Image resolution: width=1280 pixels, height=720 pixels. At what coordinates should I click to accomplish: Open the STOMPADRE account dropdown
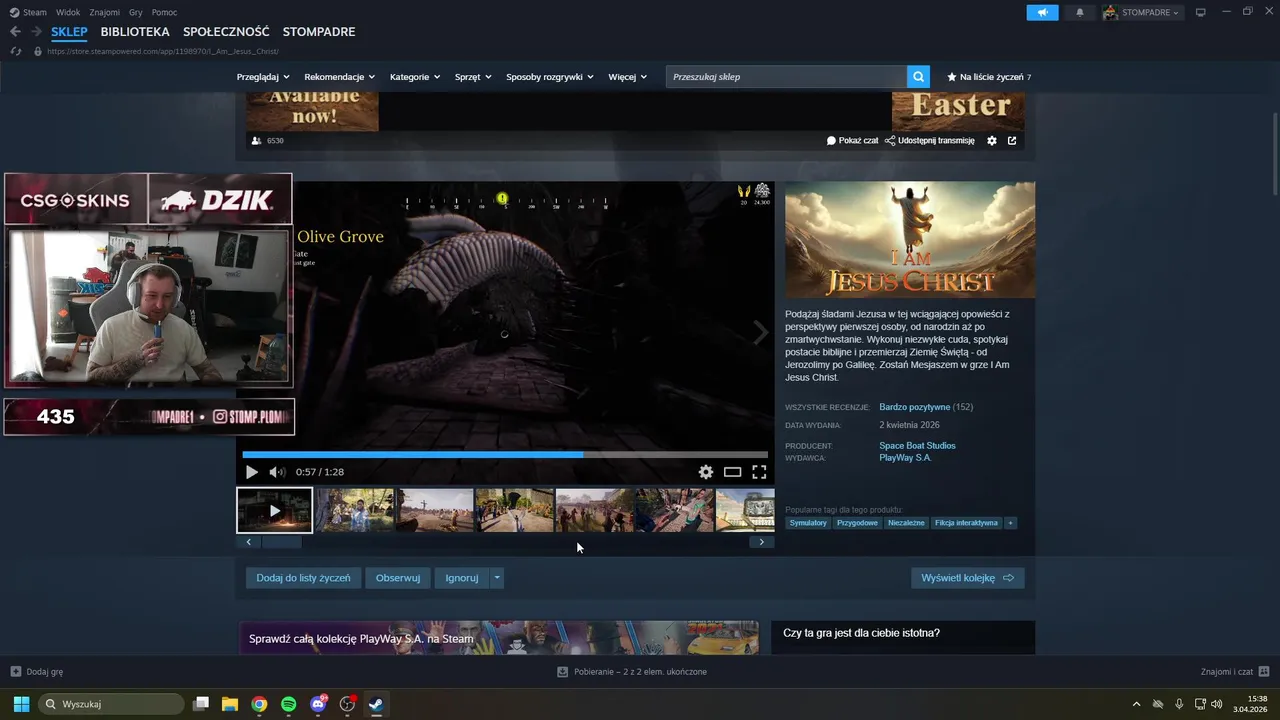[x=1141, y=12]
